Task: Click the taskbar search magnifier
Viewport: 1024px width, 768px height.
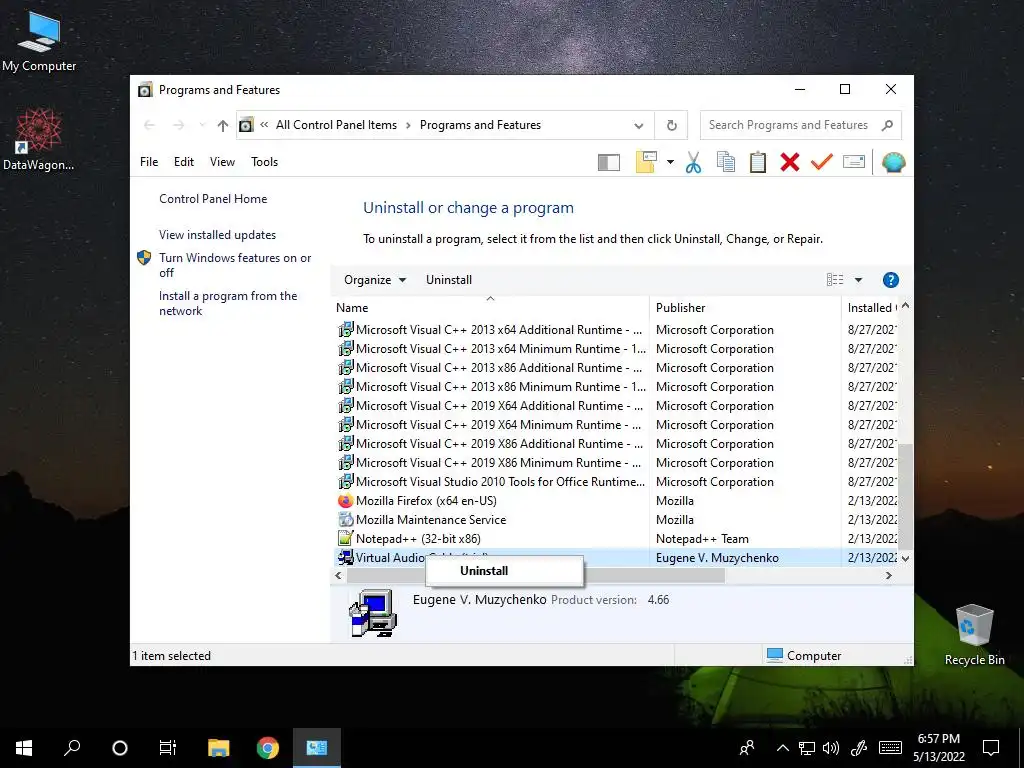Action: point(72,748)
